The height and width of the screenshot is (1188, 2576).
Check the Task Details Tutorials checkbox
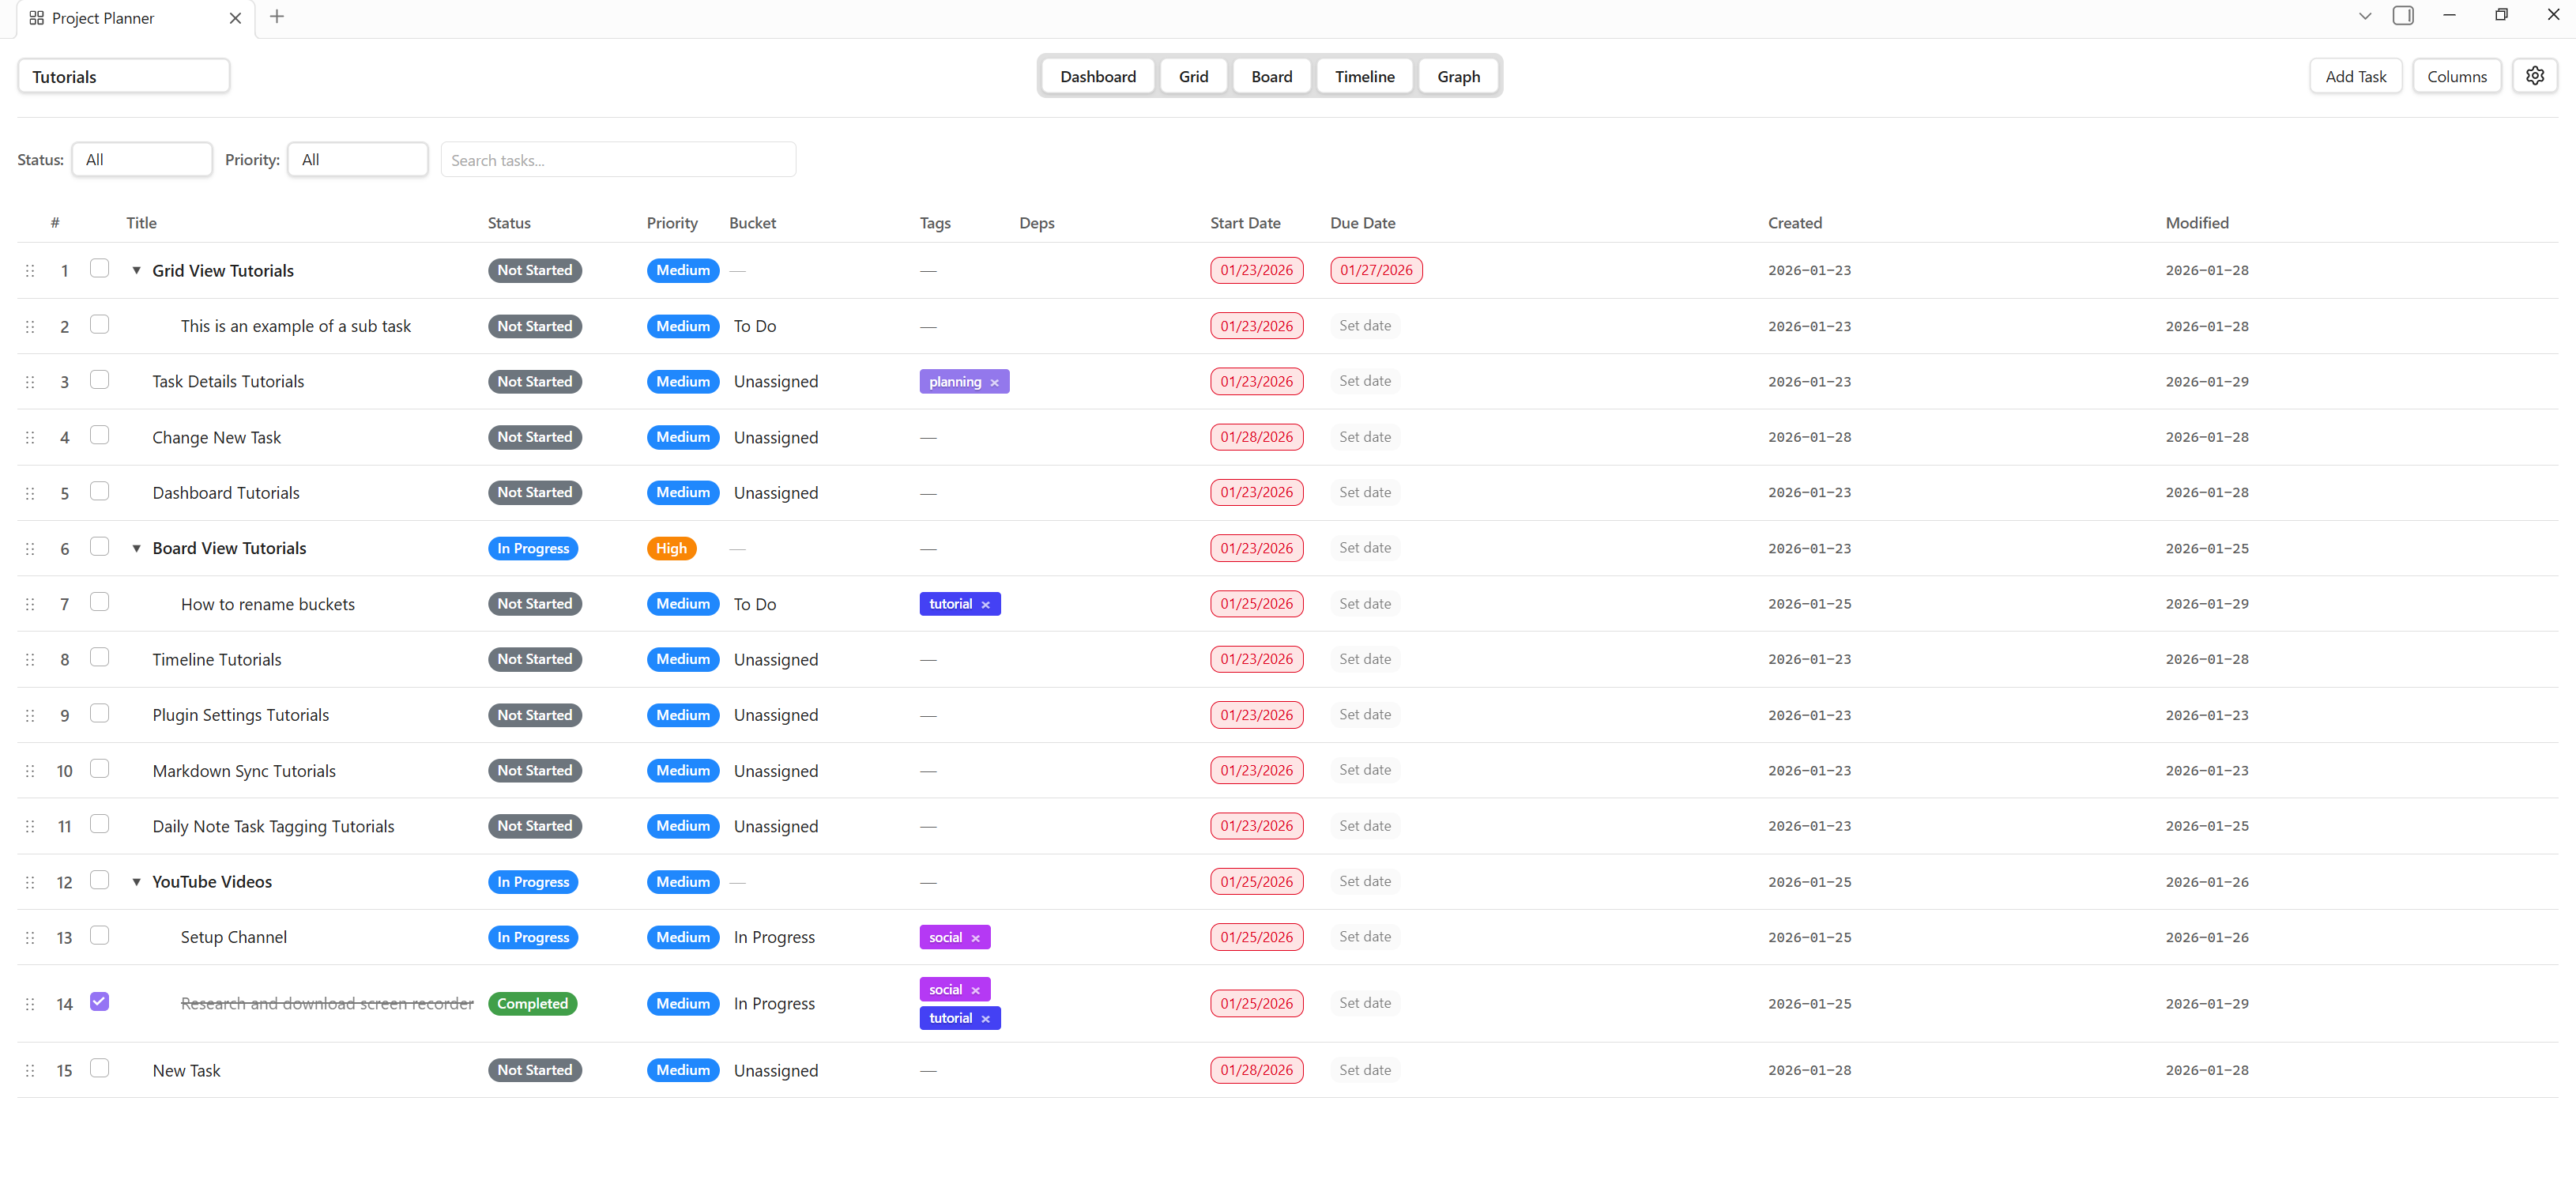[x=99, y=380]
